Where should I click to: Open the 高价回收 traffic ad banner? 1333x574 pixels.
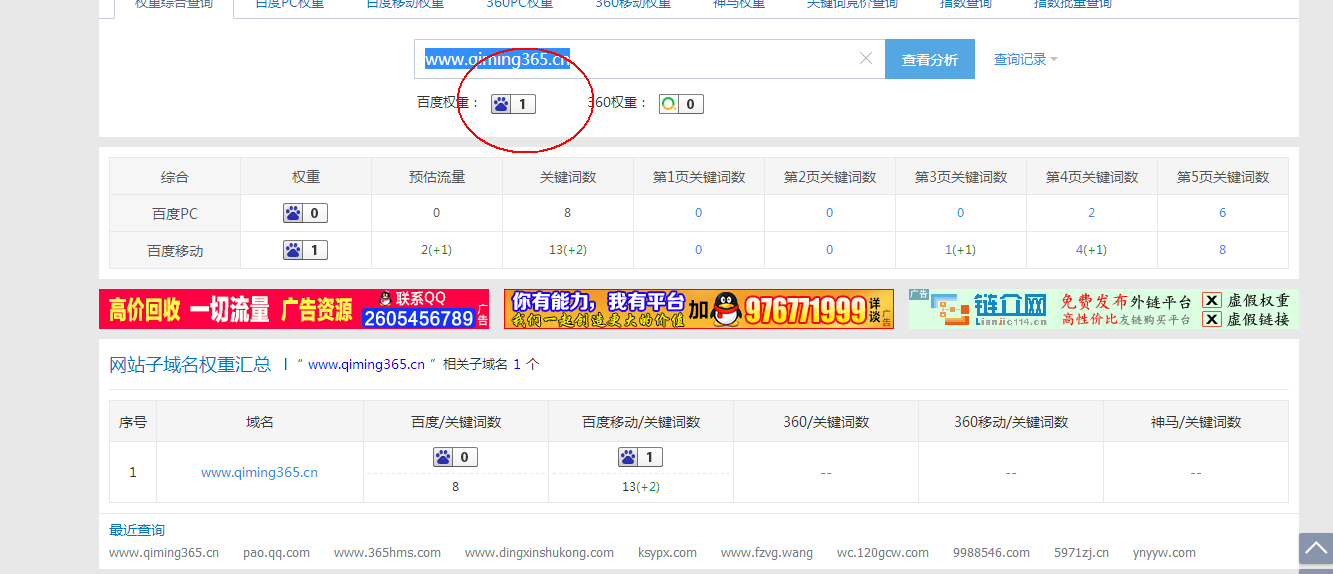click(294, 309)
